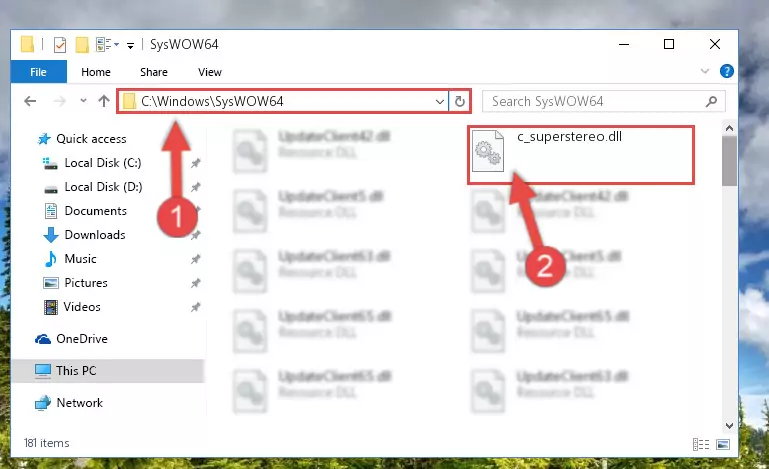769x469 pixels.
Task: Refresh the SysWOW64 folder
Action: coord(460,102)
